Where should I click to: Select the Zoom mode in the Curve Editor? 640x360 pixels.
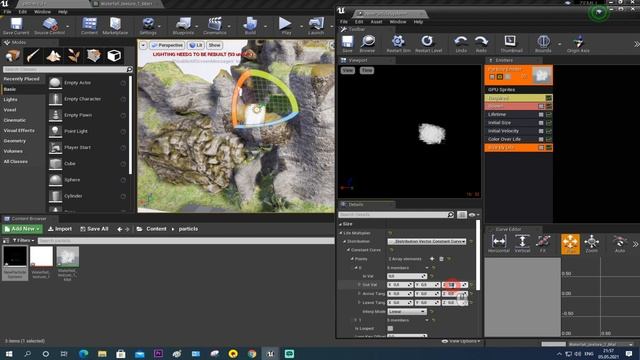coord(591,244)
